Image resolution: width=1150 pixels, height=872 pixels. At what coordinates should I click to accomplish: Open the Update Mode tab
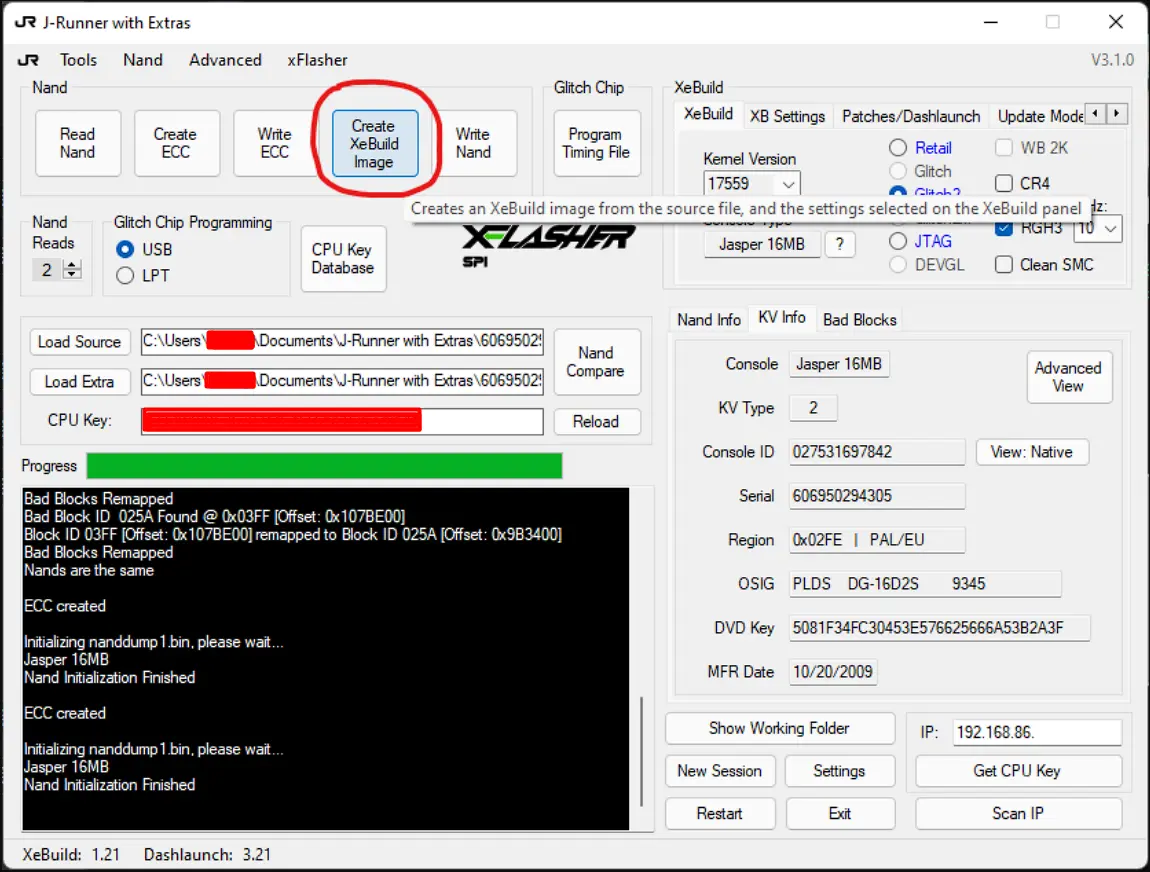pos(1039,116)
